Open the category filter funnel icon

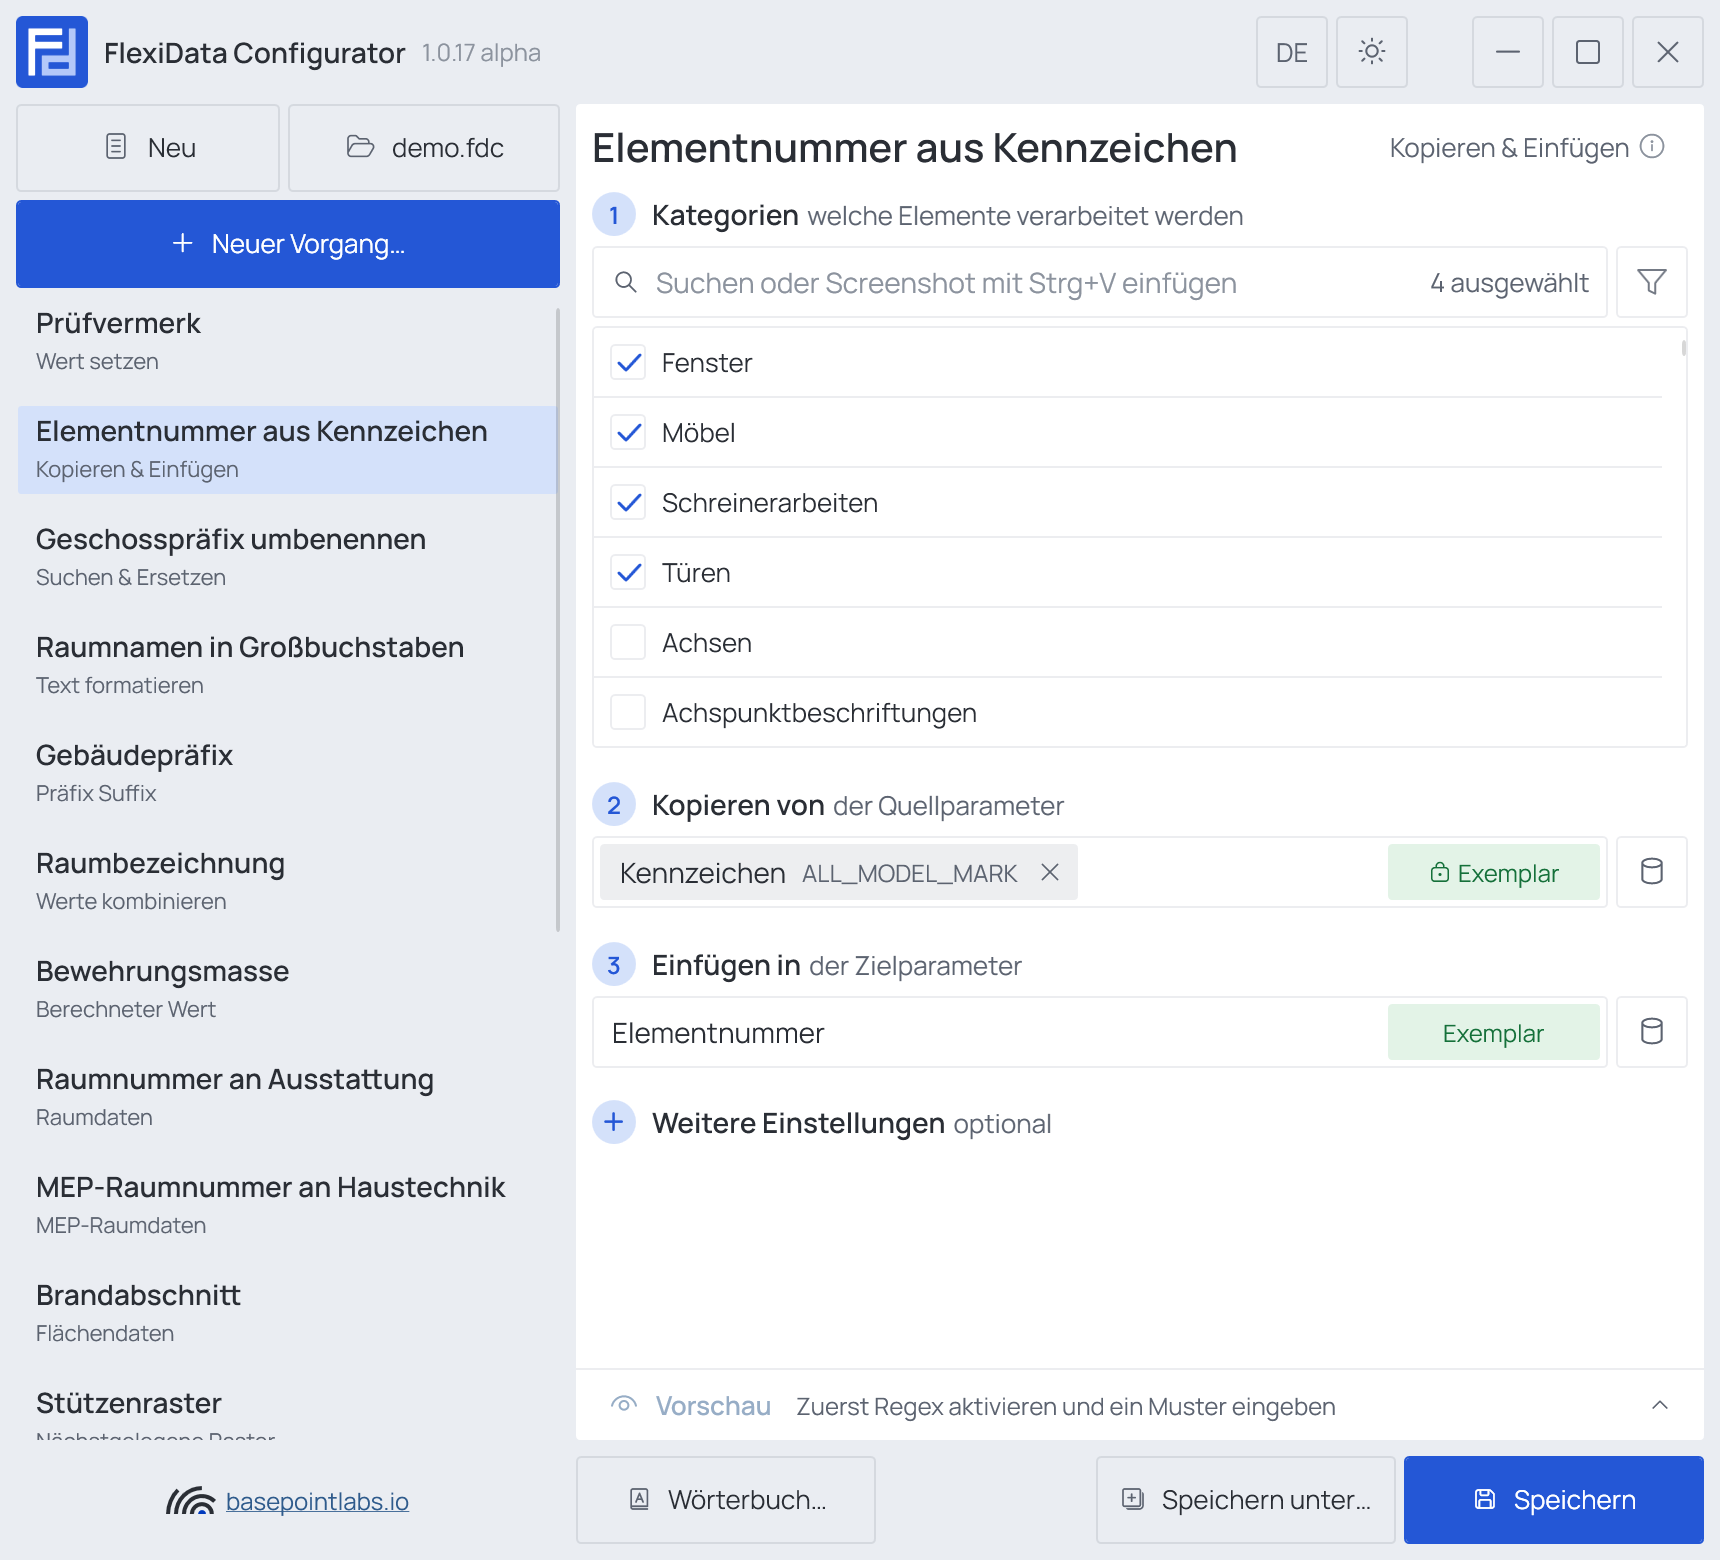(1652, 282)
